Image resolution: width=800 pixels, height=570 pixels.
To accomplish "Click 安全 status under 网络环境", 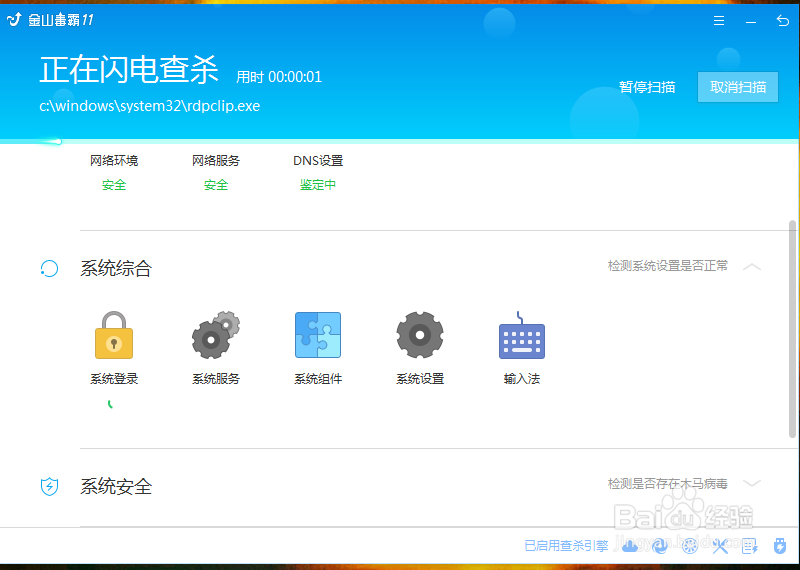I will (114, 185).
